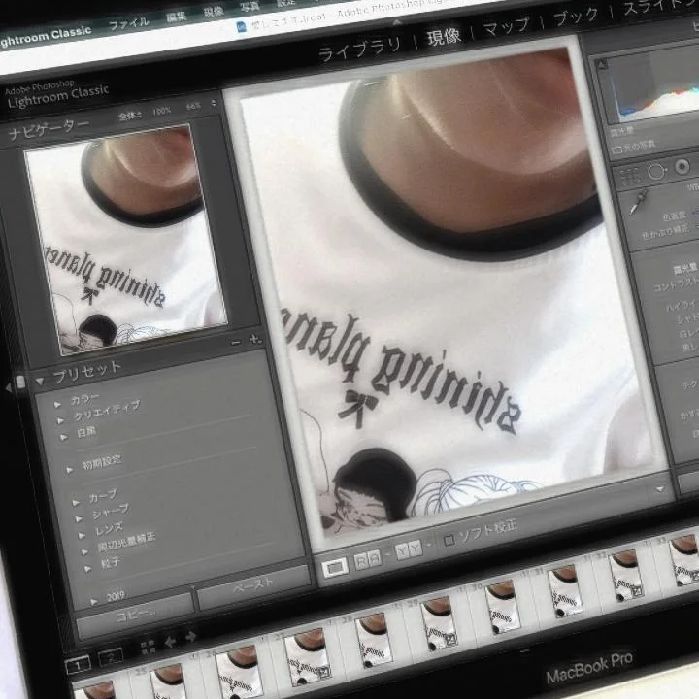
Task: Collapse the プリセット panel triangle
Action: [x=40, y=382]
